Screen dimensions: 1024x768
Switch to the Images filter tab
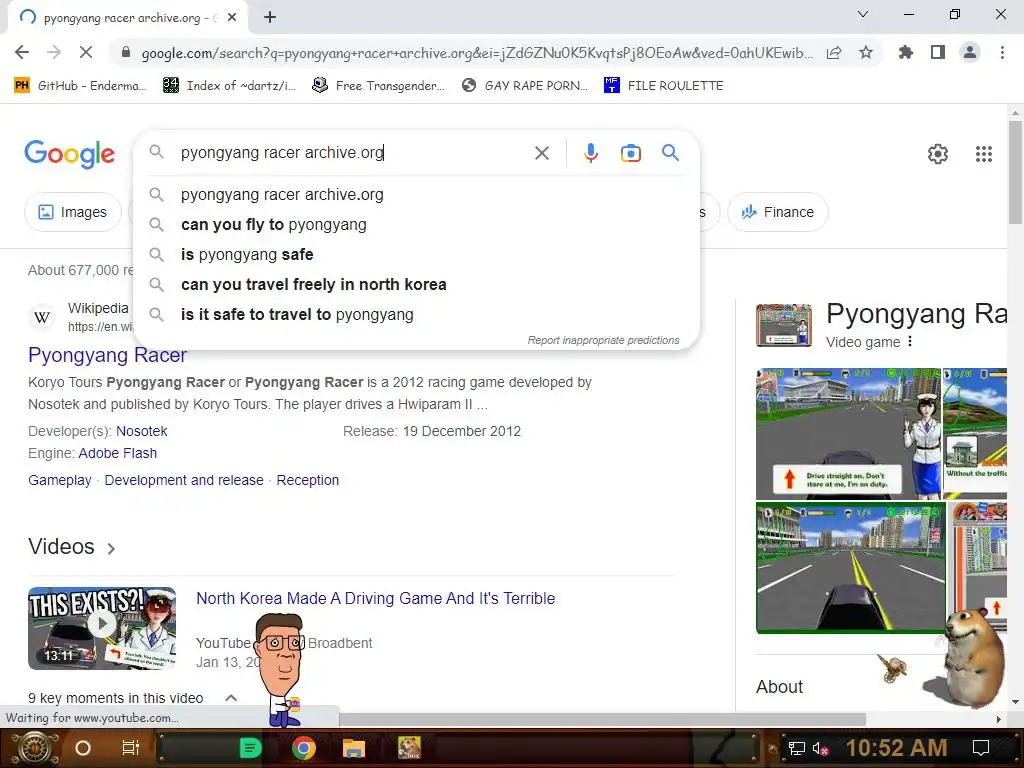tap(72, 212)
